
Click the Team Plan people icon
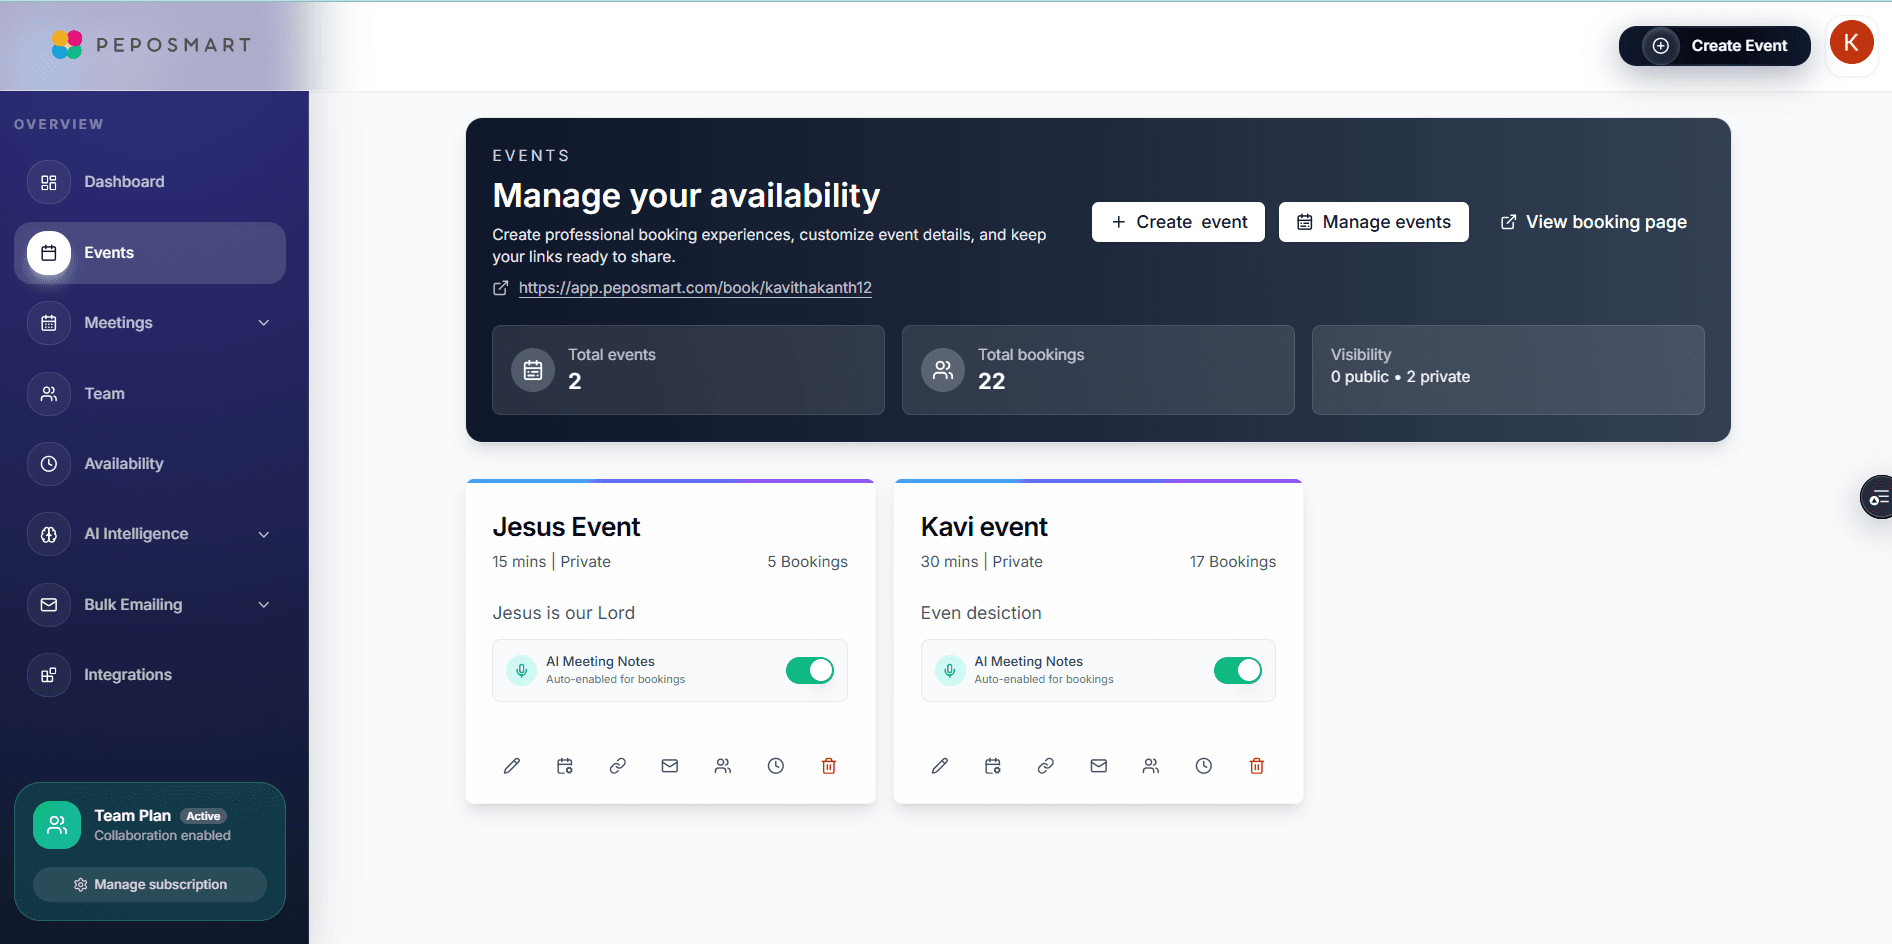(x=57, y=825)
